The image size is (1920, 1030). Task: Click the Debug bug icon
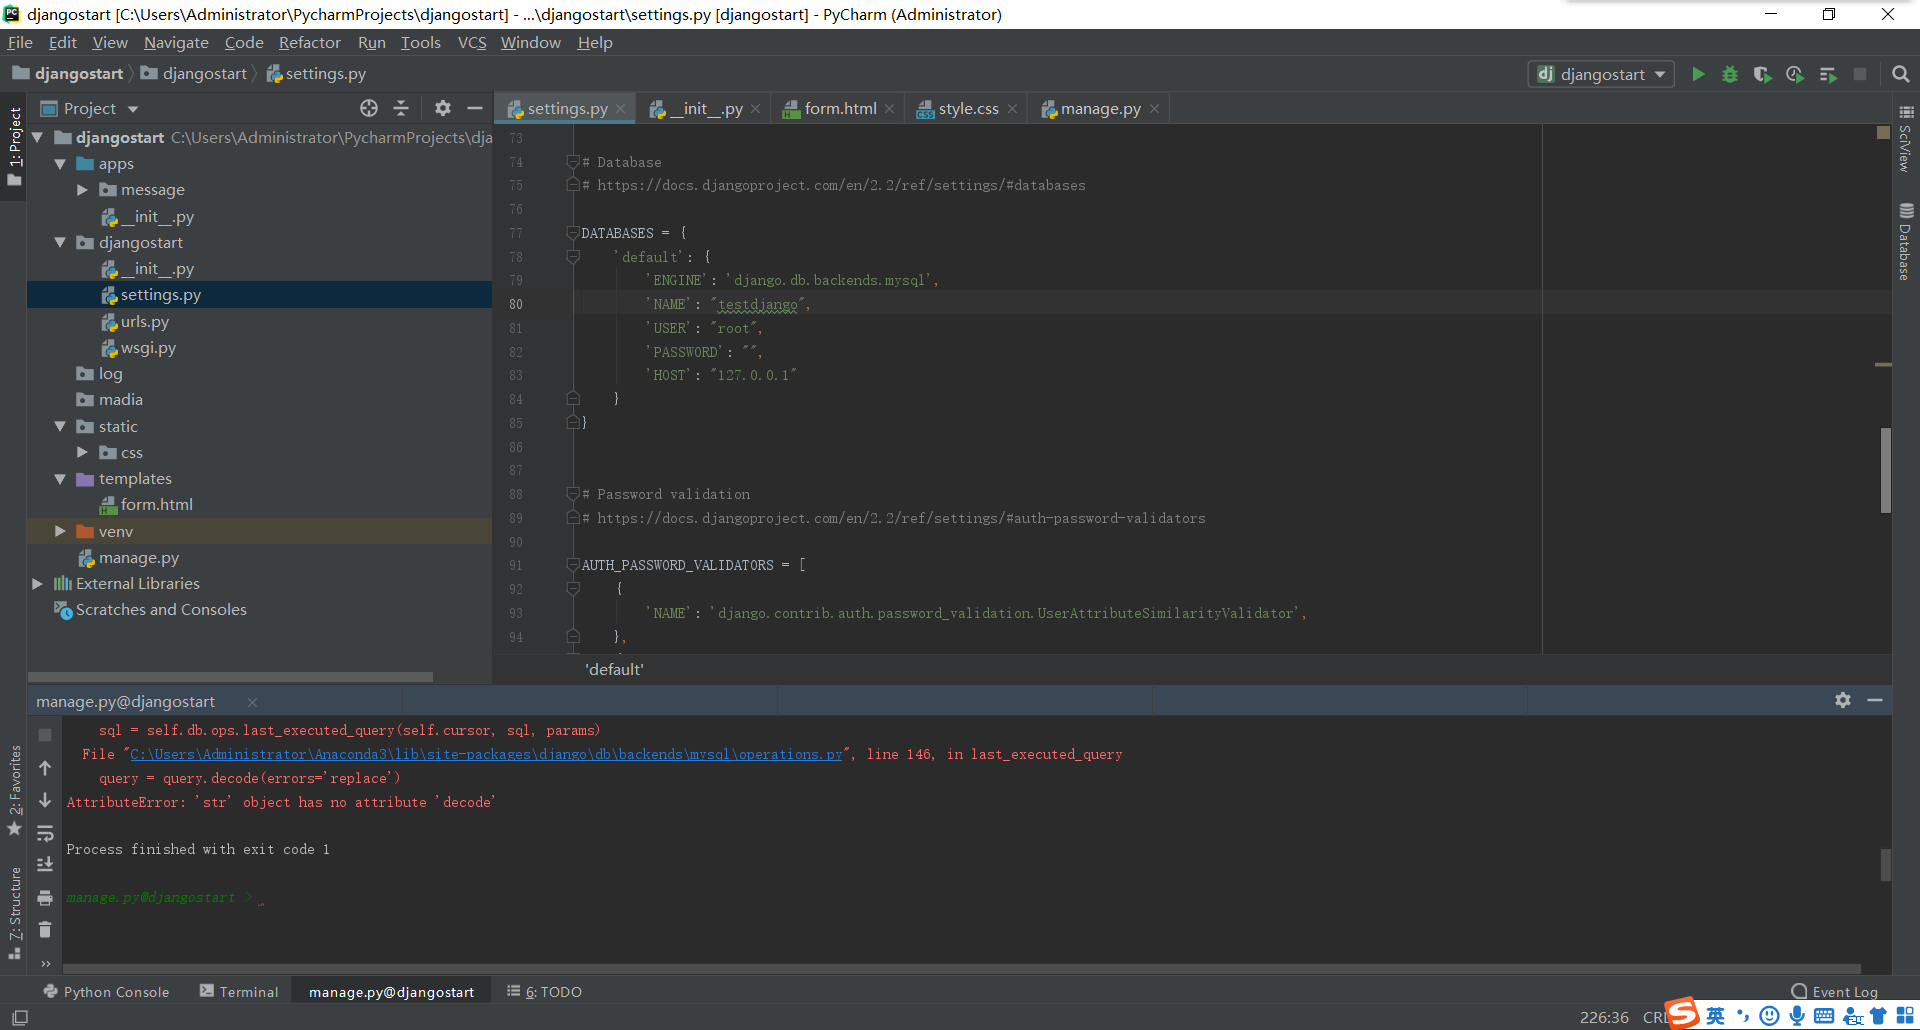pyautogui.click(x=1730, y=75)
